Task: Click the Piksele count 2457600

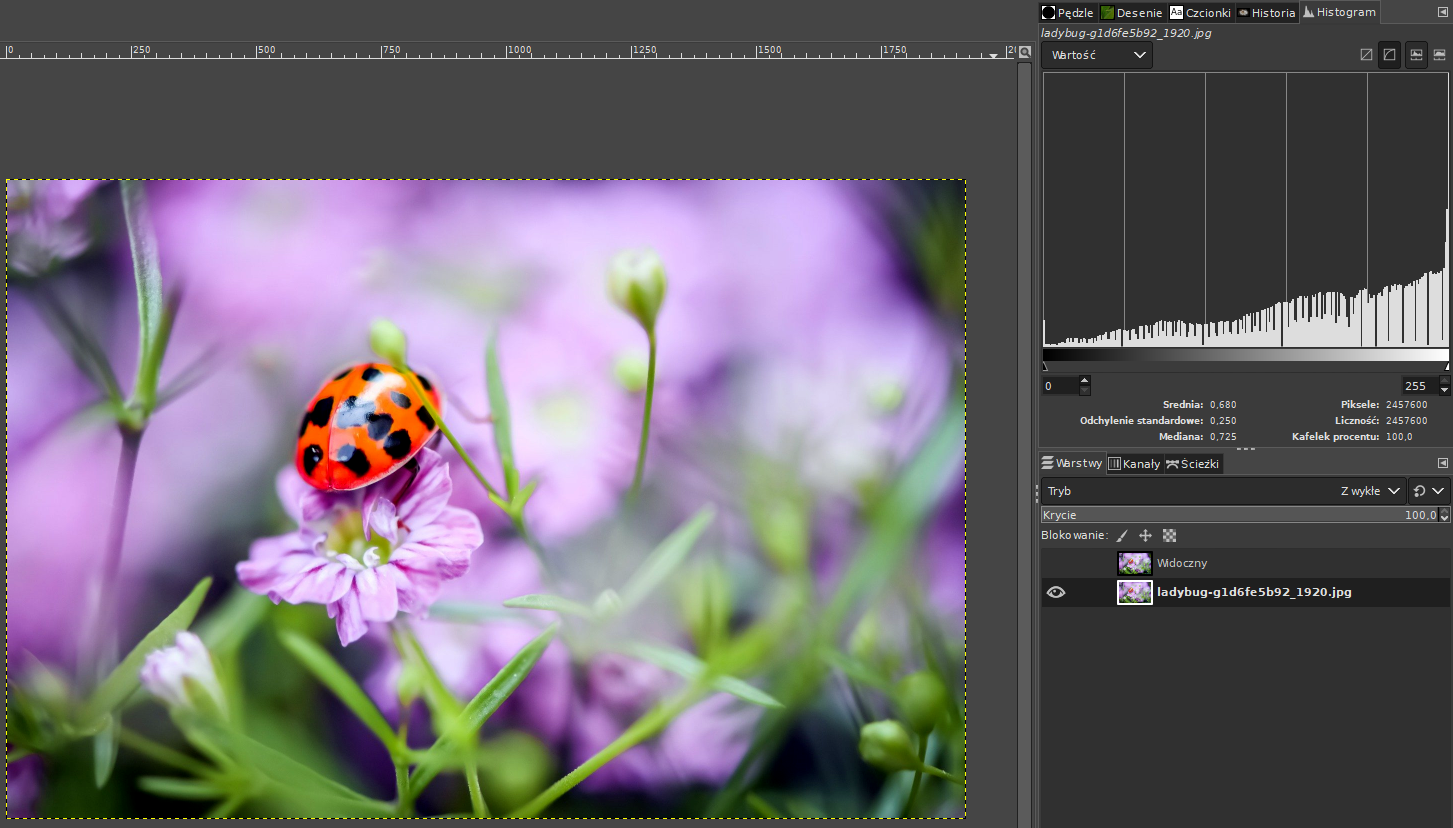Action: tap(1406, 405)
